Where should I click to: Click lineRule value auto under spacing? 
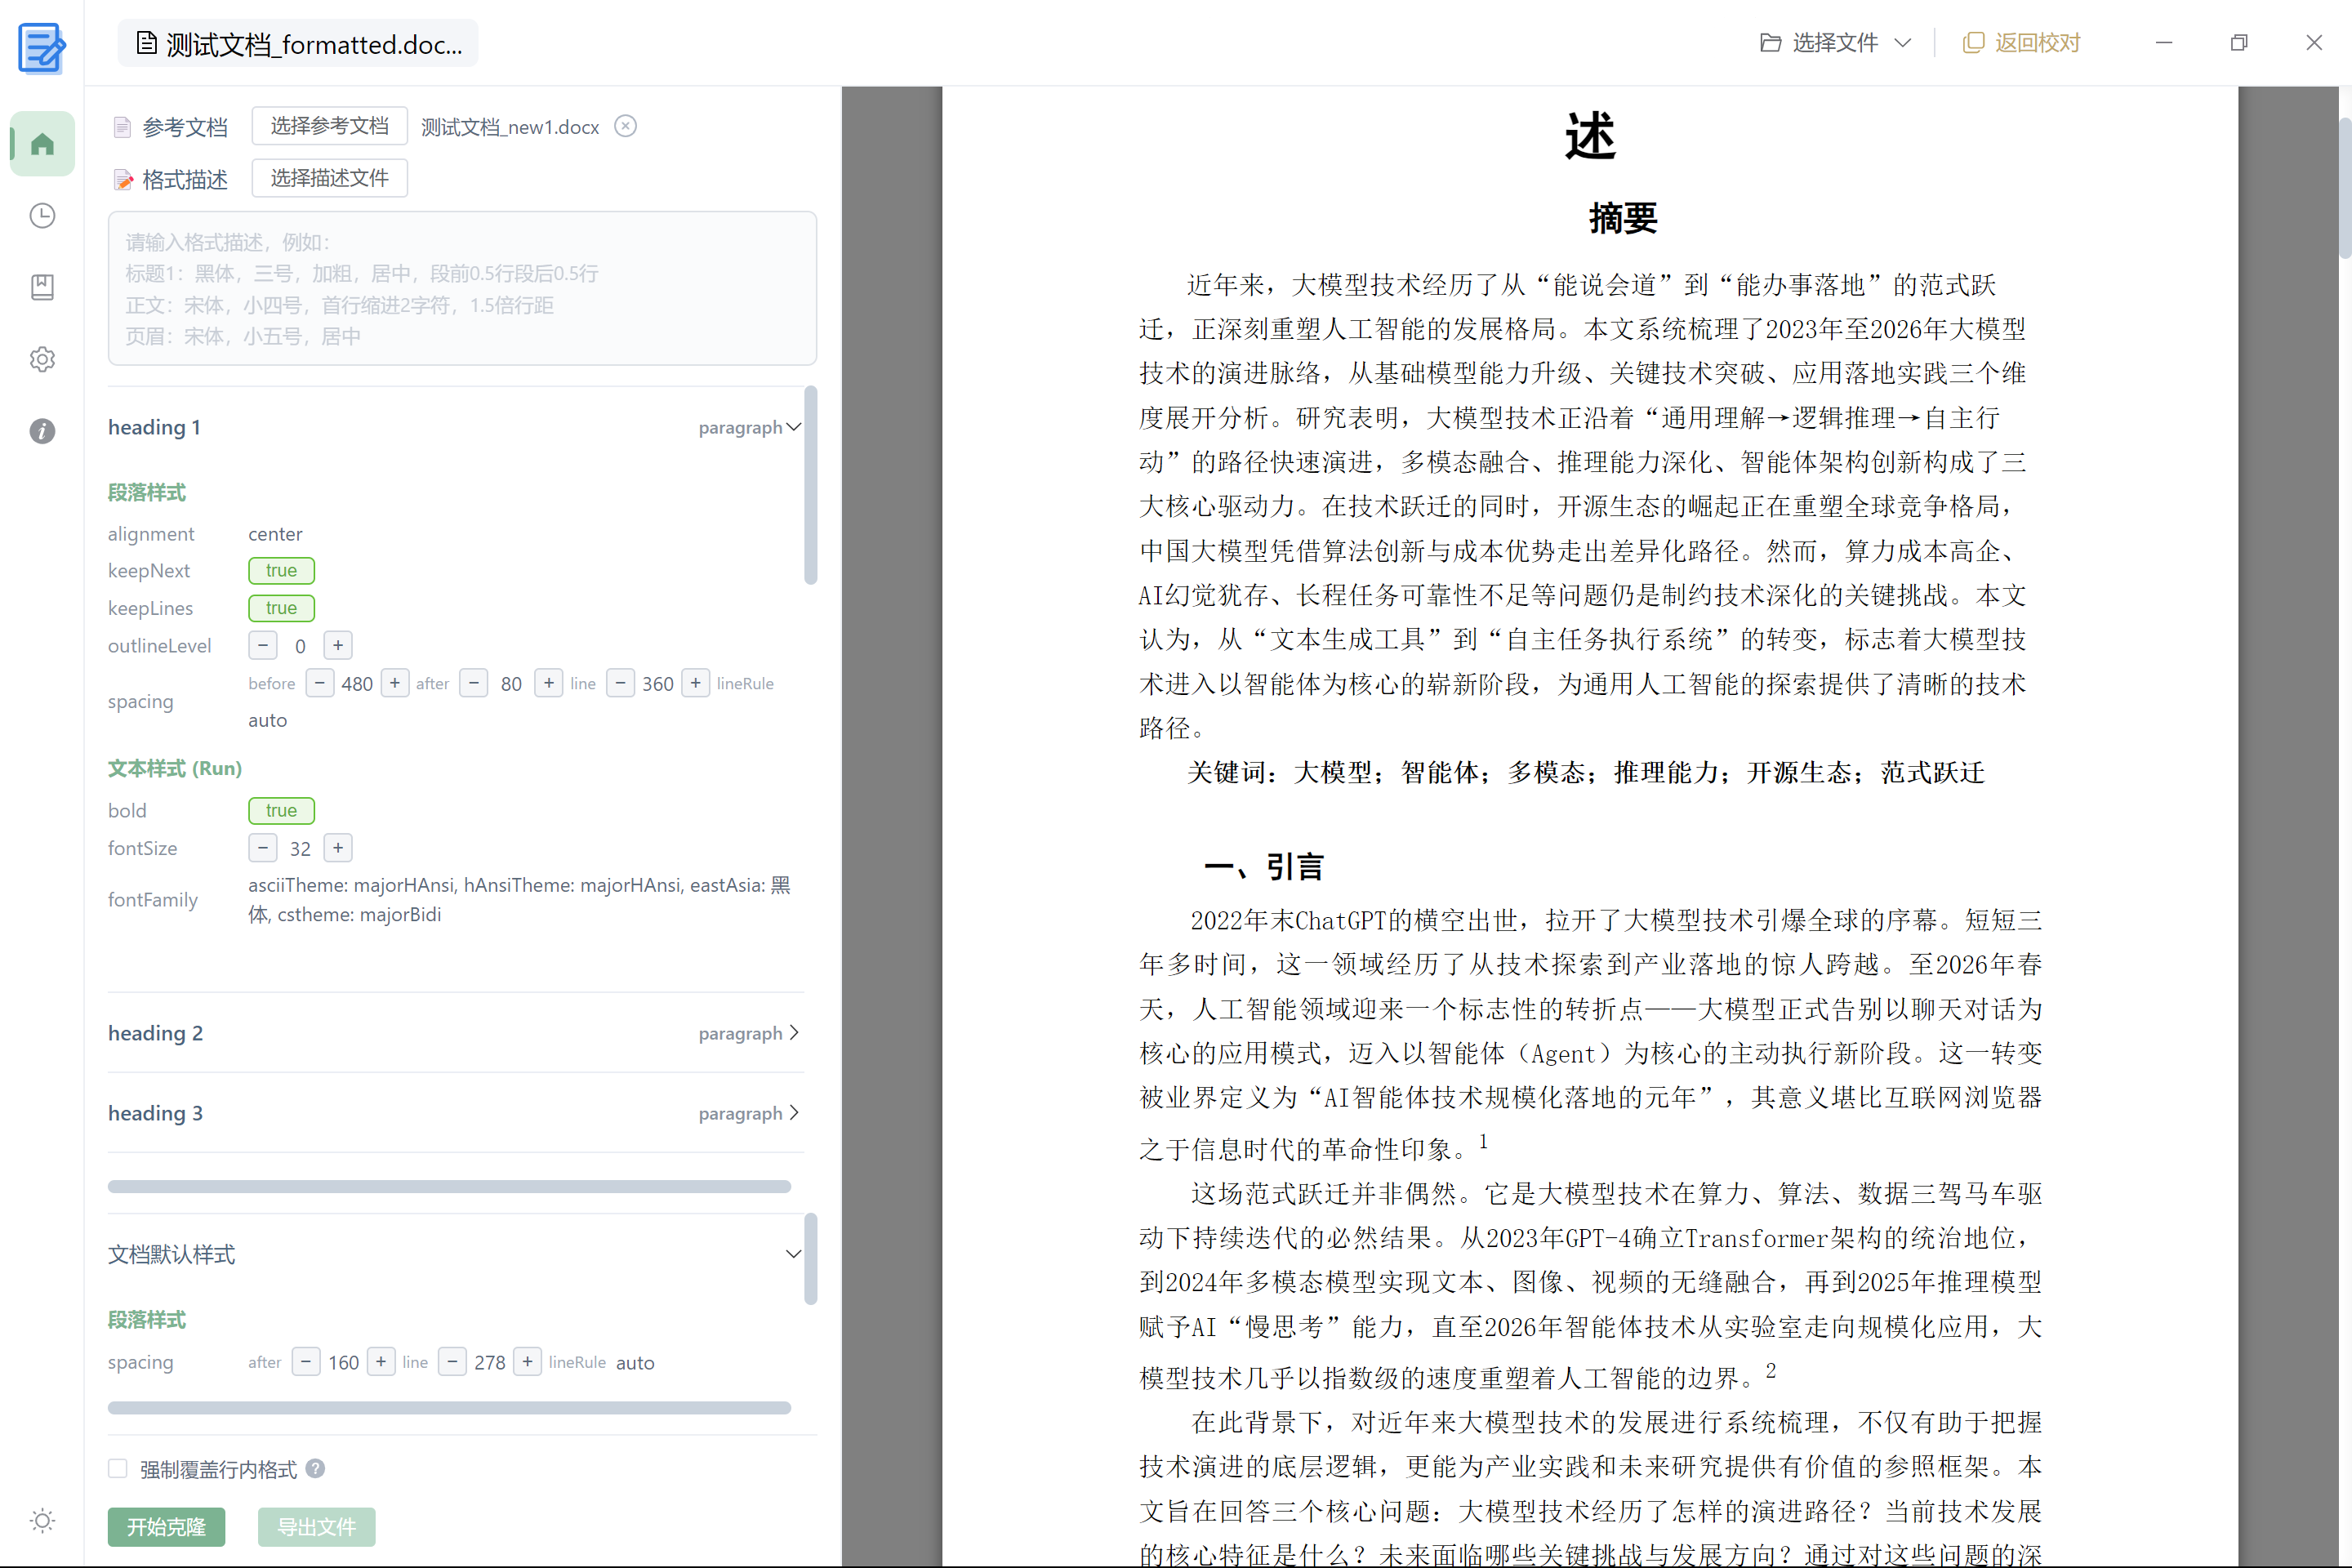(267, 720)
